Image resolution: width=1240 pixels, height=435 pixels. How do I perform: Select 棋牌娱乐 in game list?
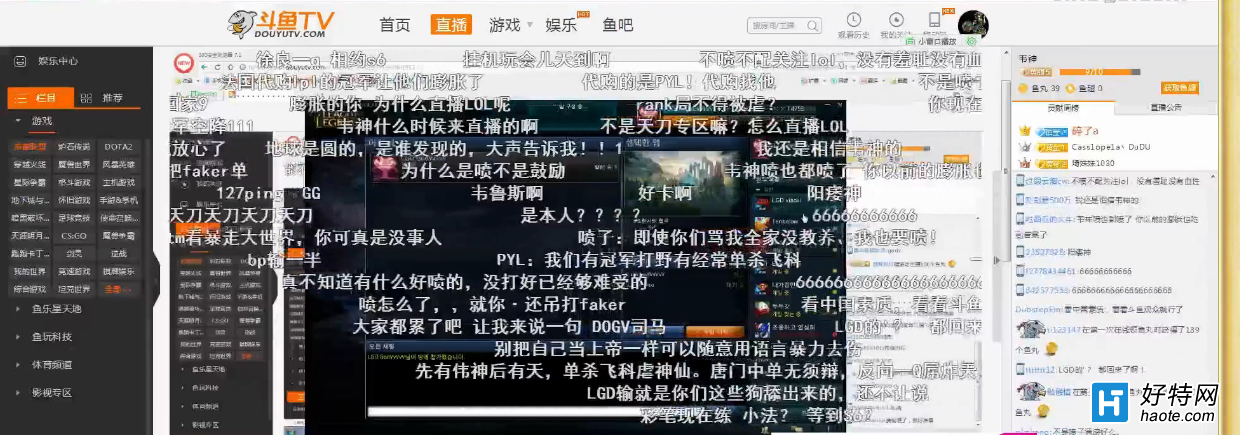click(118, 271)
